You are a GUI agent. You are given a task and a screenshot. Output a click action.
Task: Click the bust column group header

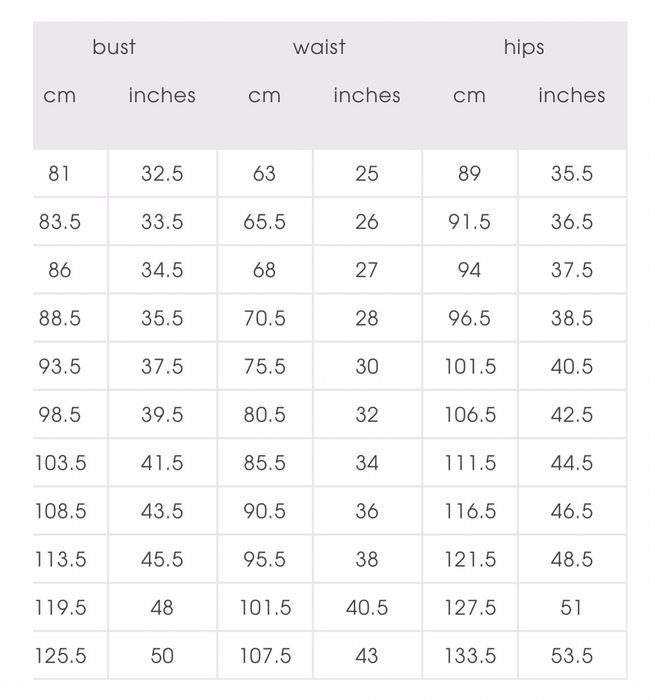114,47
